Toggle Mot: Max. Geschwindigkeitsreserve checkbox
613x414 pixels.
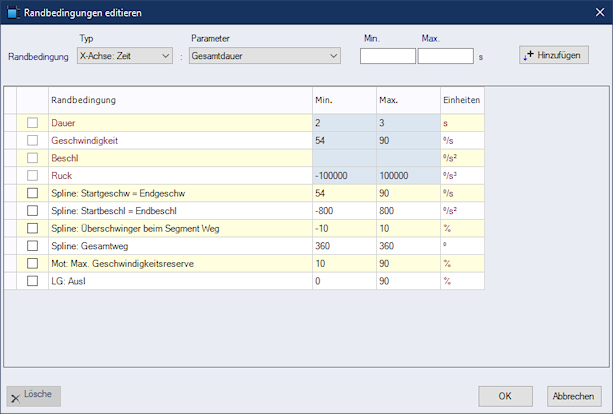click(x=33, y=264)
